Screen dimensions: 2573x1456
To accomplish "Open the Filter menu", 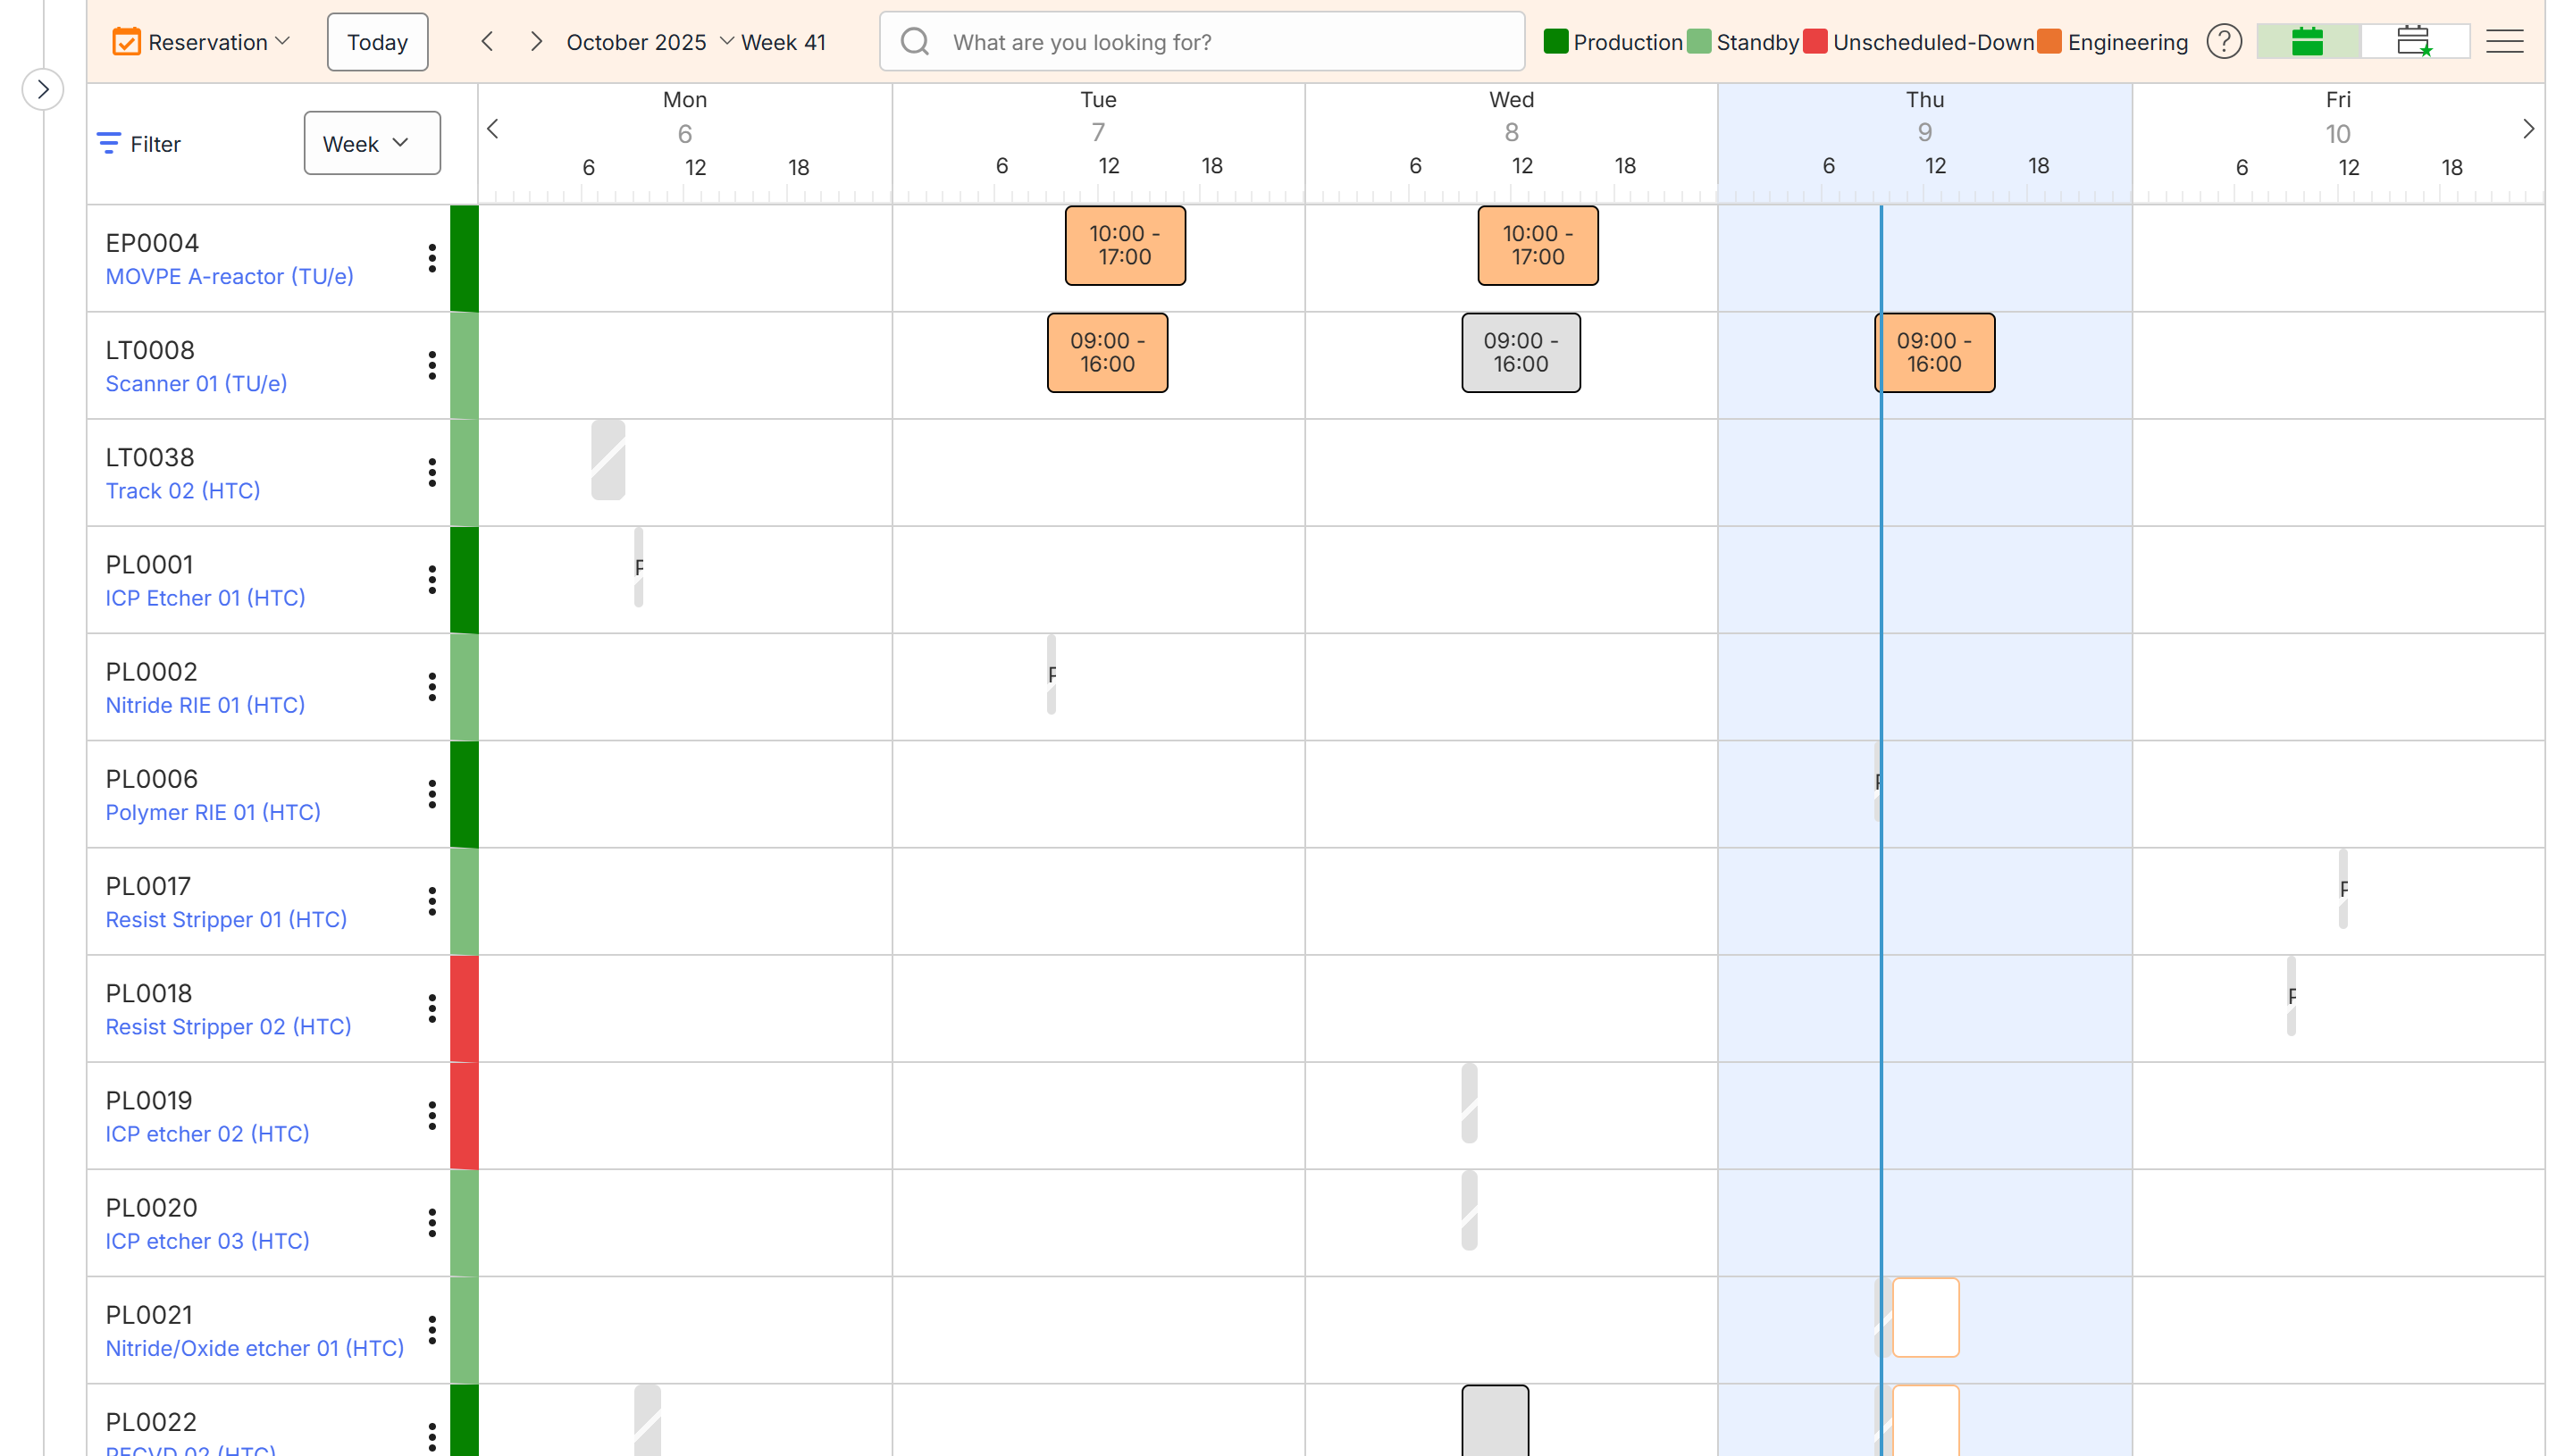I will click(139, 144).
